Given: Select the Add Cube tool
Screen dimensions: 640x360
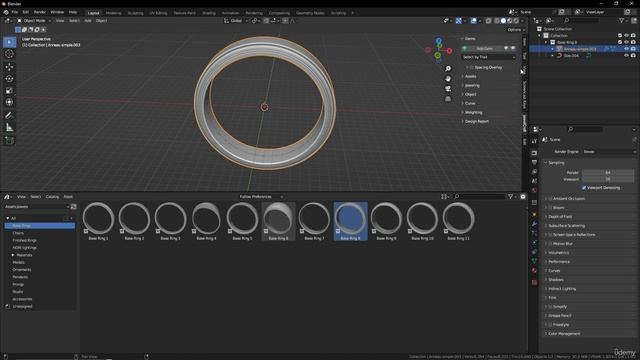Looking at the screenshot, I should tap(9, 140).
